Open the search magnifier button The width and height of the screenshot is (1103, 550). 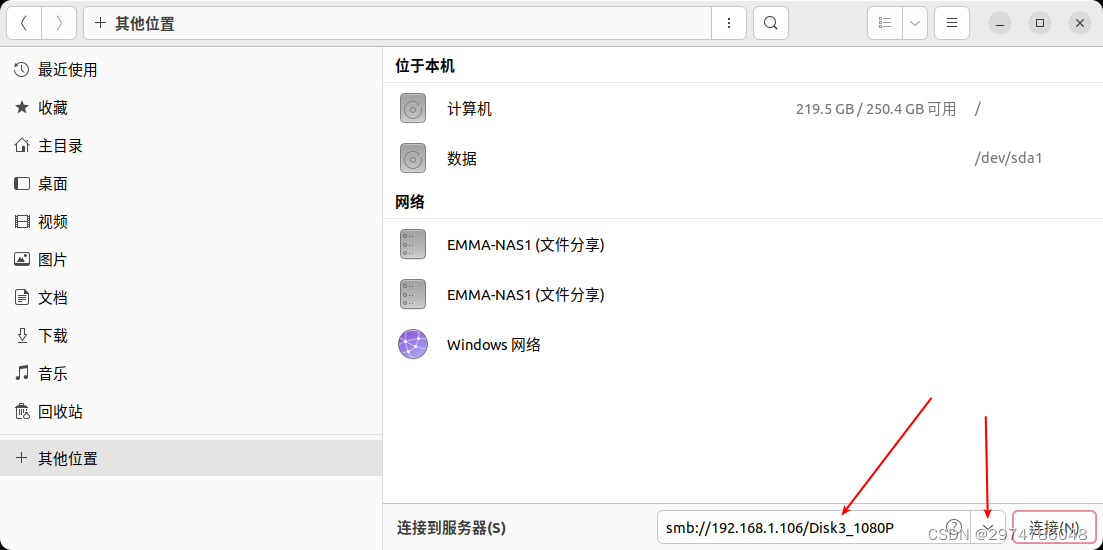tap(771, 23)
